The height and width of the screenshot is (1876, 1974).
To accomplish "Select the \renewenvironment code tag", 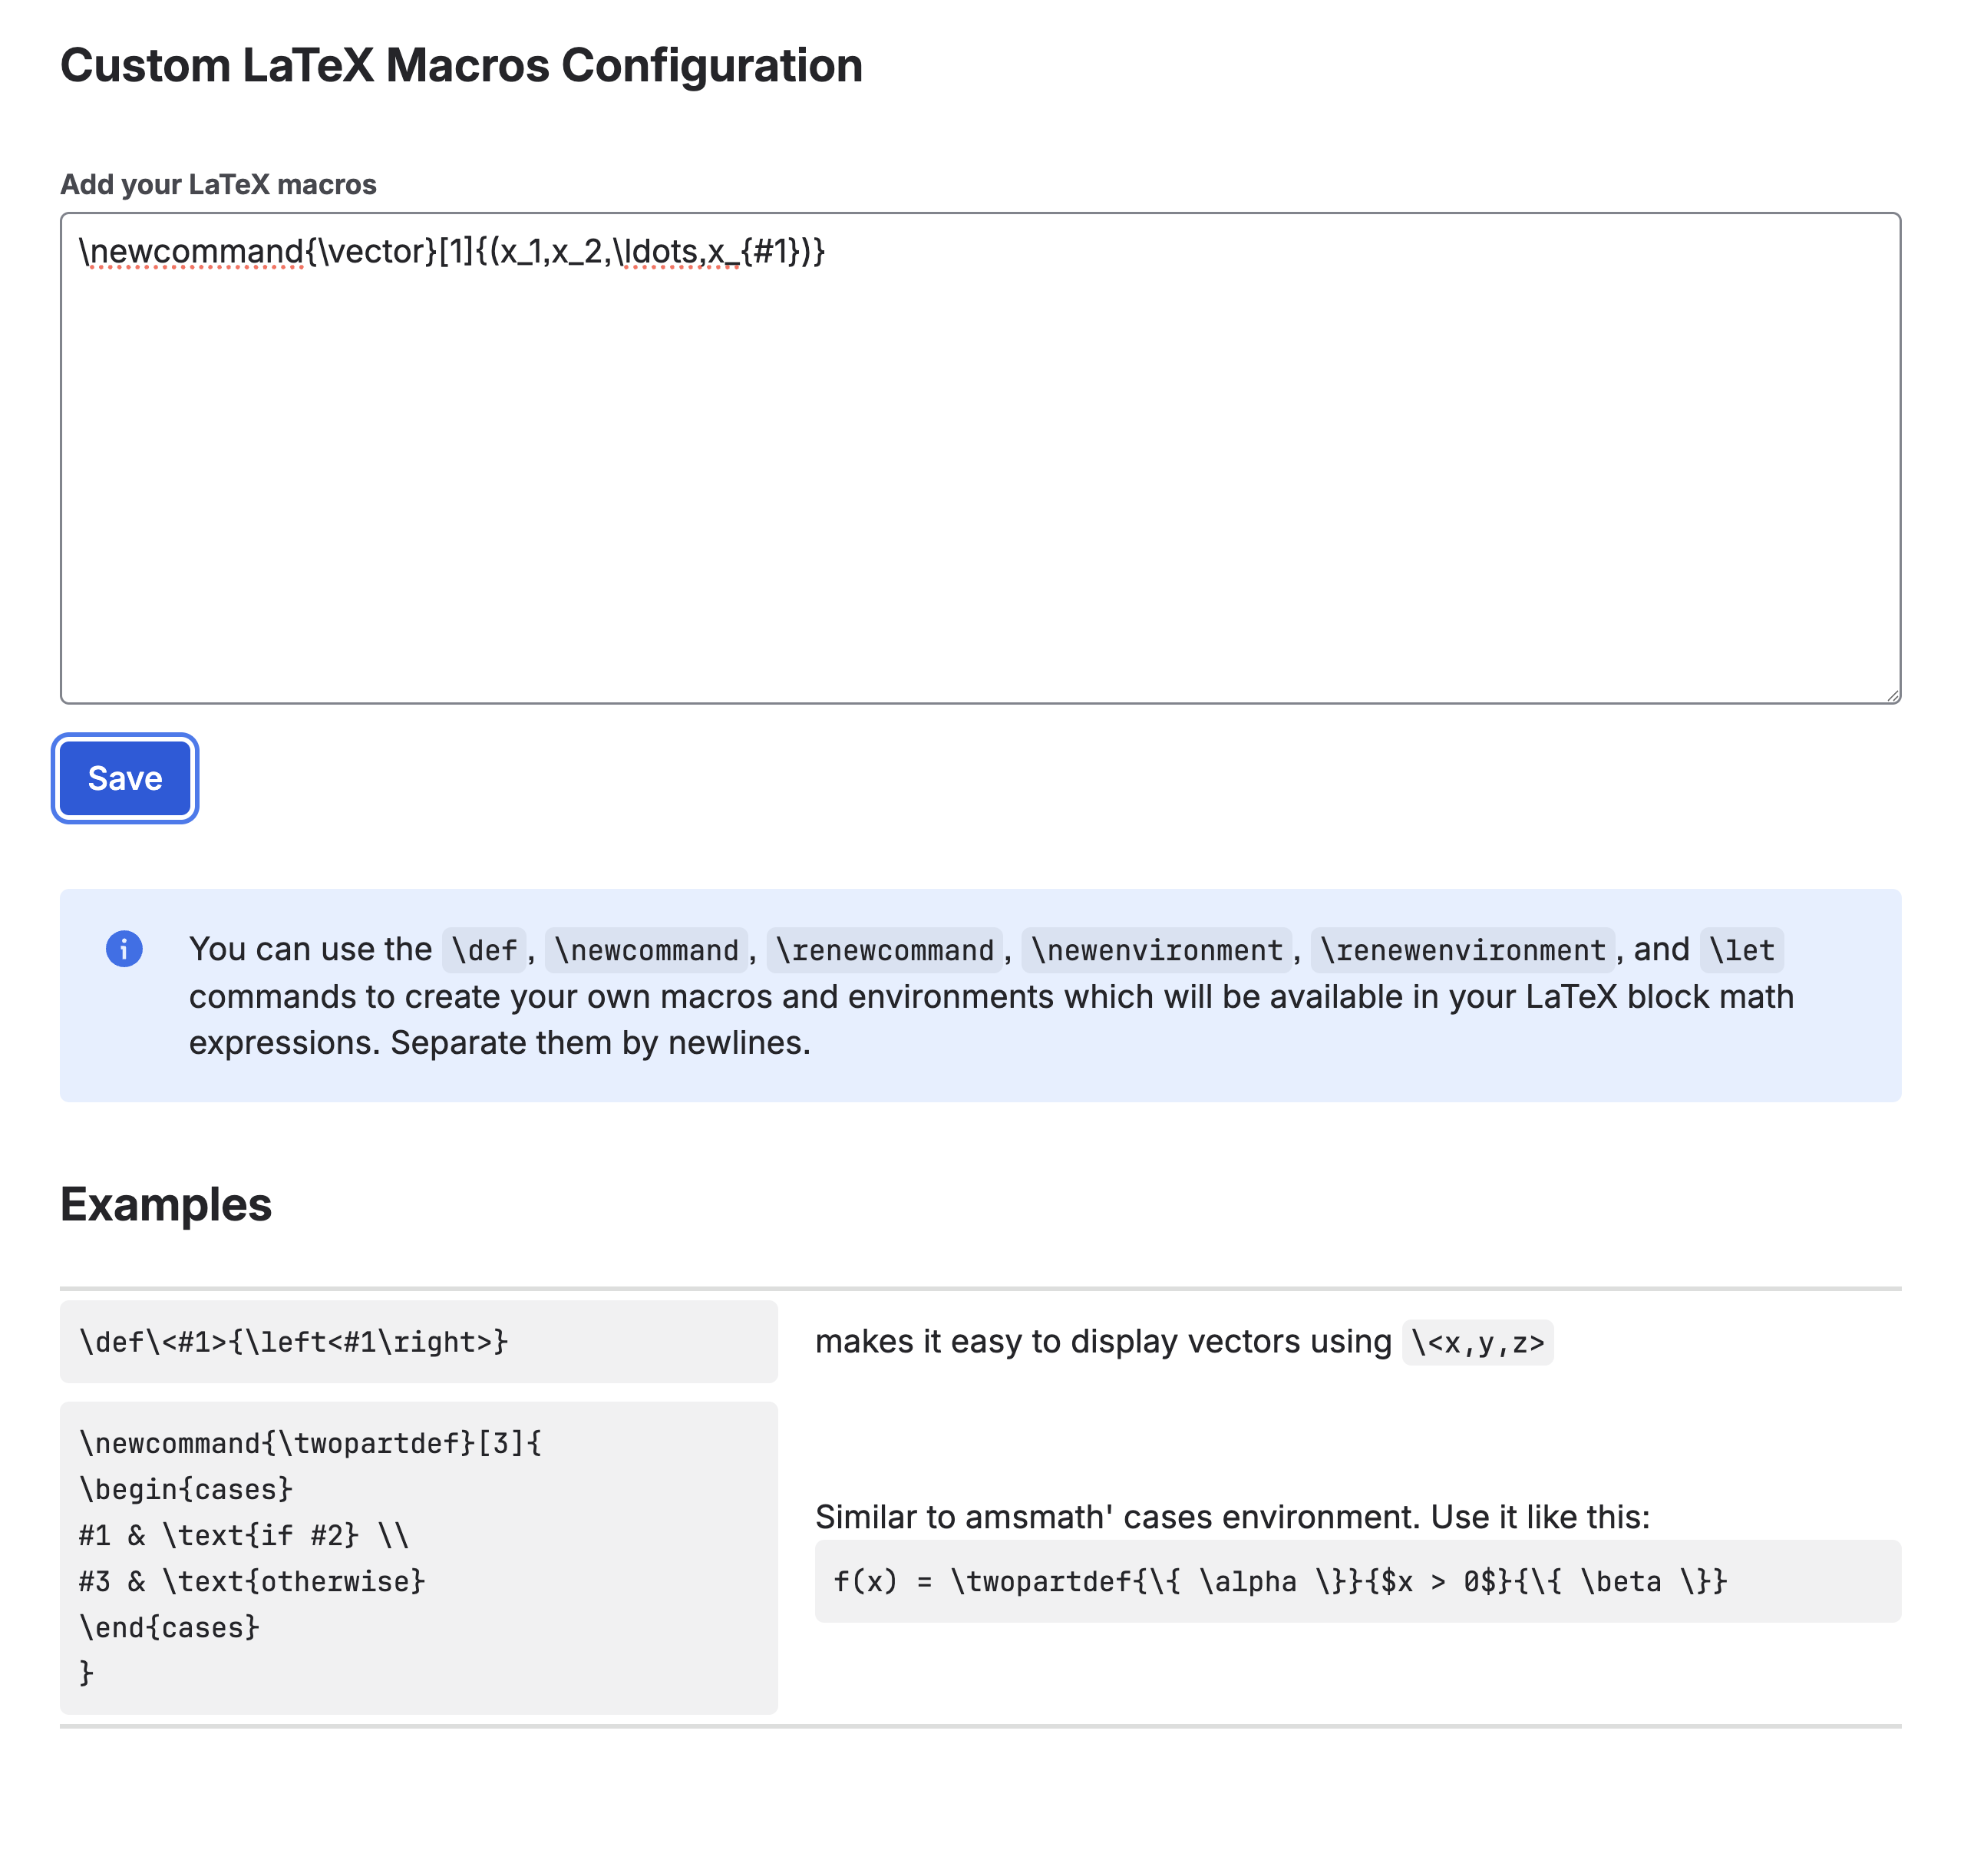I will [1464, 950].
